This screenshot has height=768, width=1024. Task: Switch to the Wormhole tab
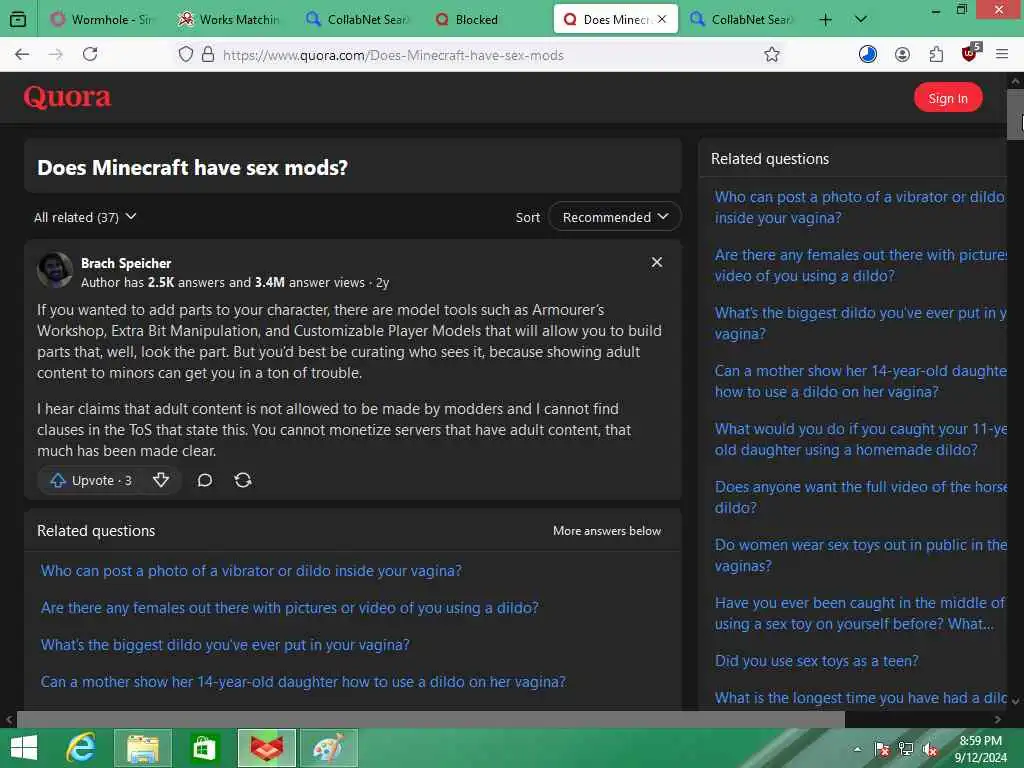(101, 20)
